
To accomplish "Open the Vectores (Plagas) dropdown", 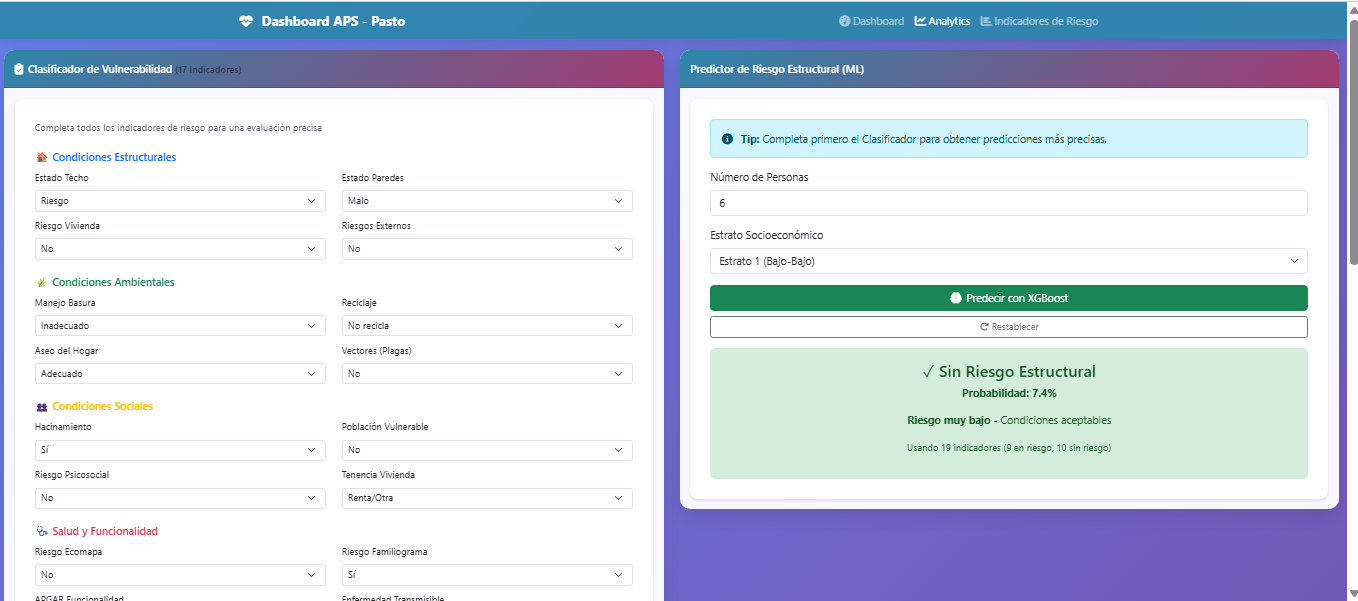I will [x=487, y=374].
